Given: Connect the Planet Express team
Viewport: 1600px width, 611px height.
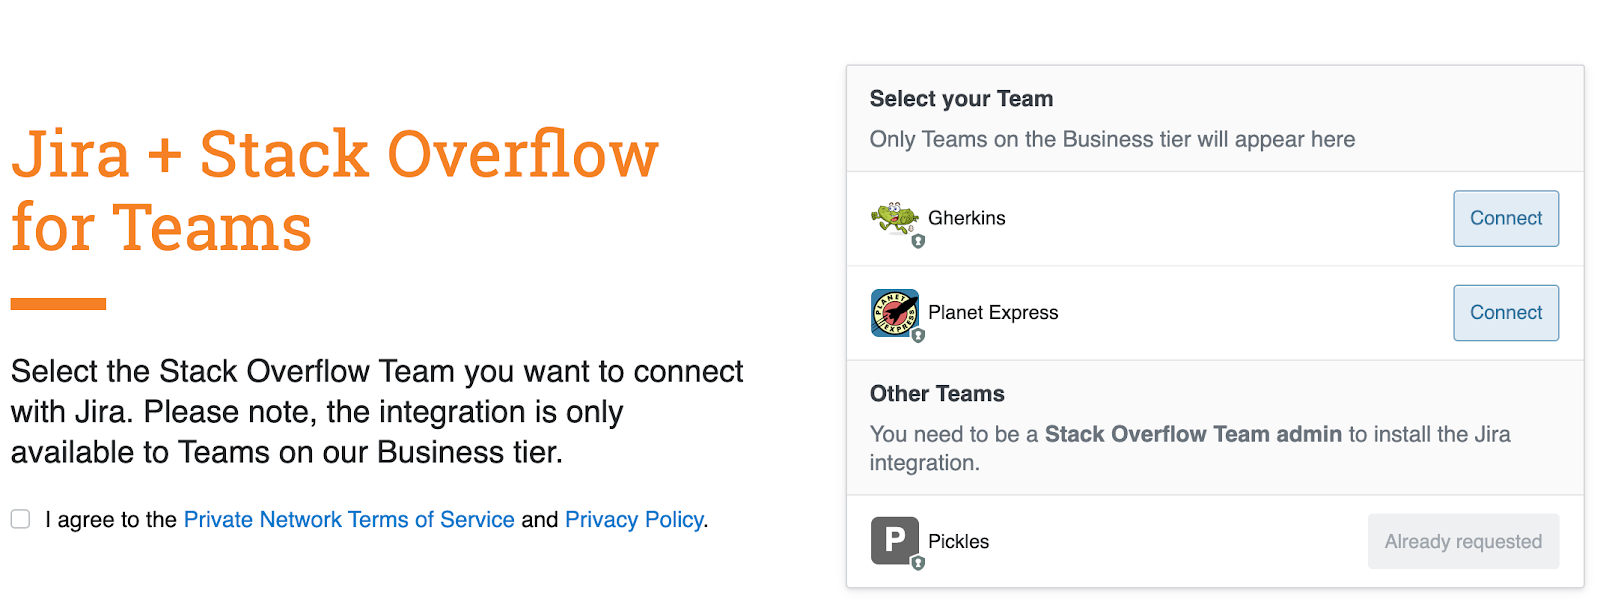Looking at the screenshot, I should click(1506, 312).
